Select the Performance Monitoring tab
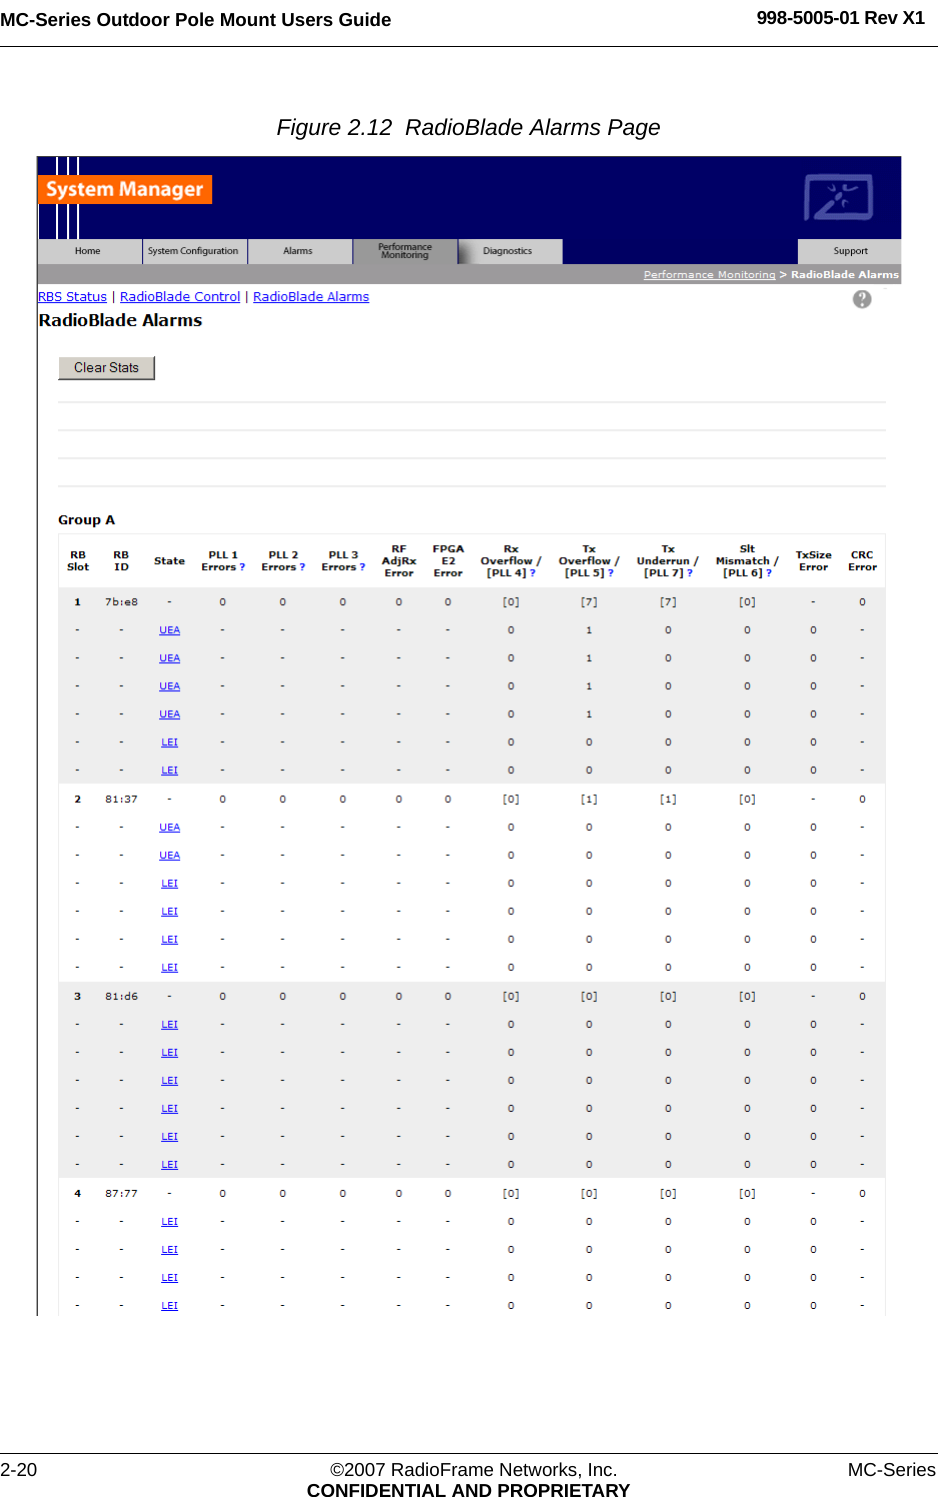This screenshot has height=1497, width=938. click(405, 251)
